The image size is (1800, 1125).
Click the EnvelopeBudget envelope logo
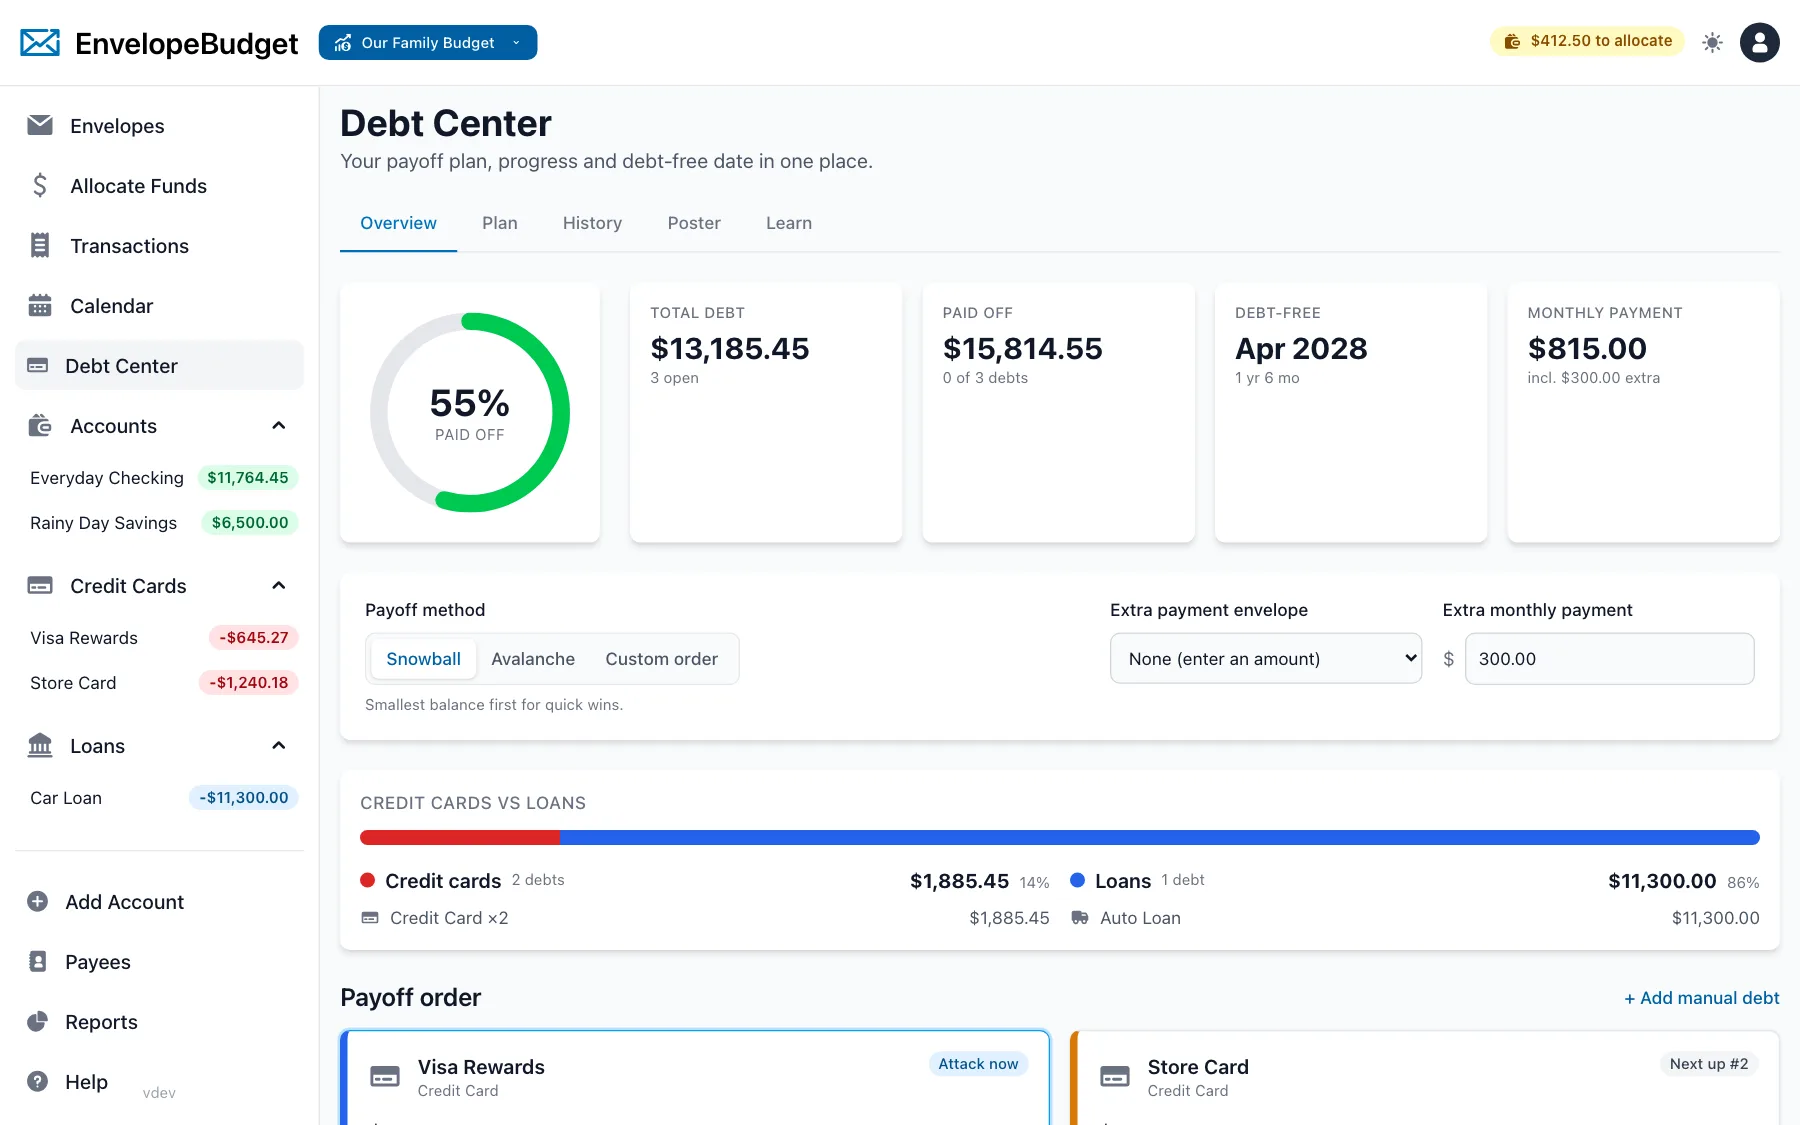click(40, 43)
